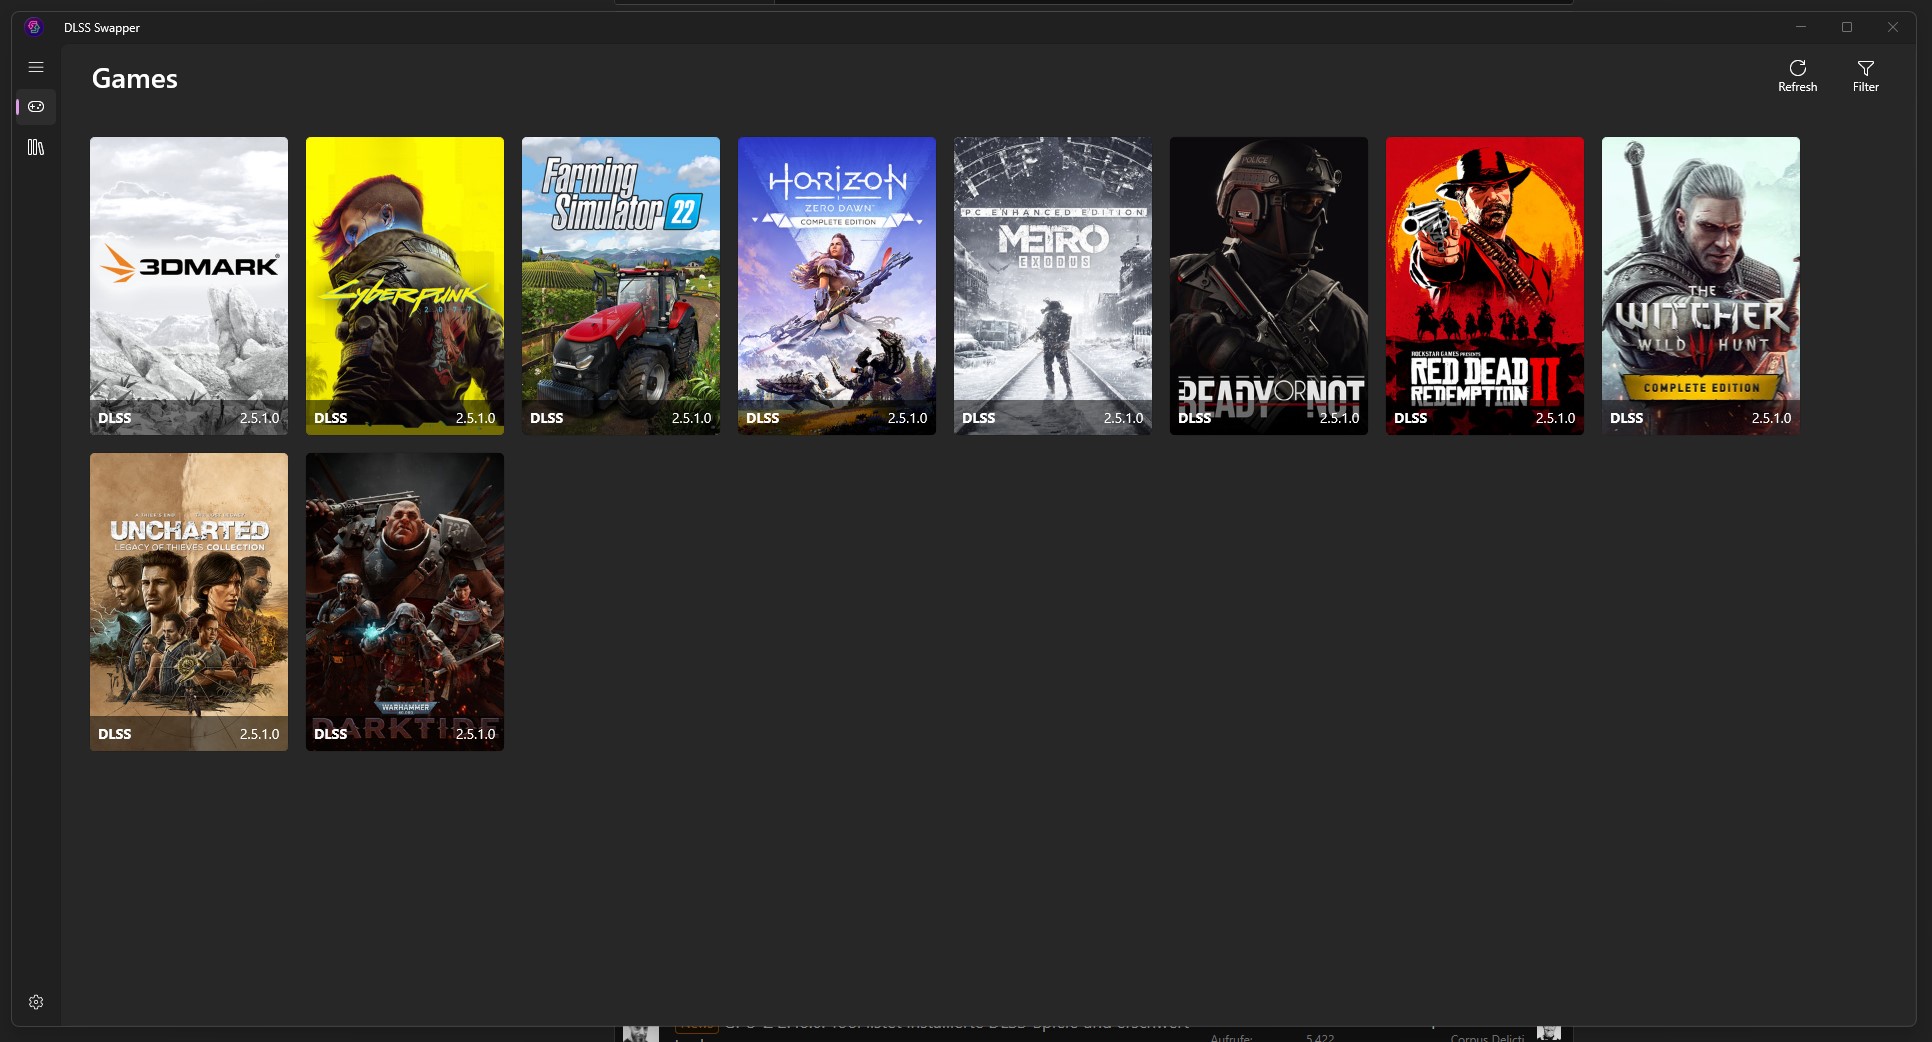Viewport: 1932px width, 1042px height.
Task: Open the Warhammer Darktide game card
Action: [405, 602]
